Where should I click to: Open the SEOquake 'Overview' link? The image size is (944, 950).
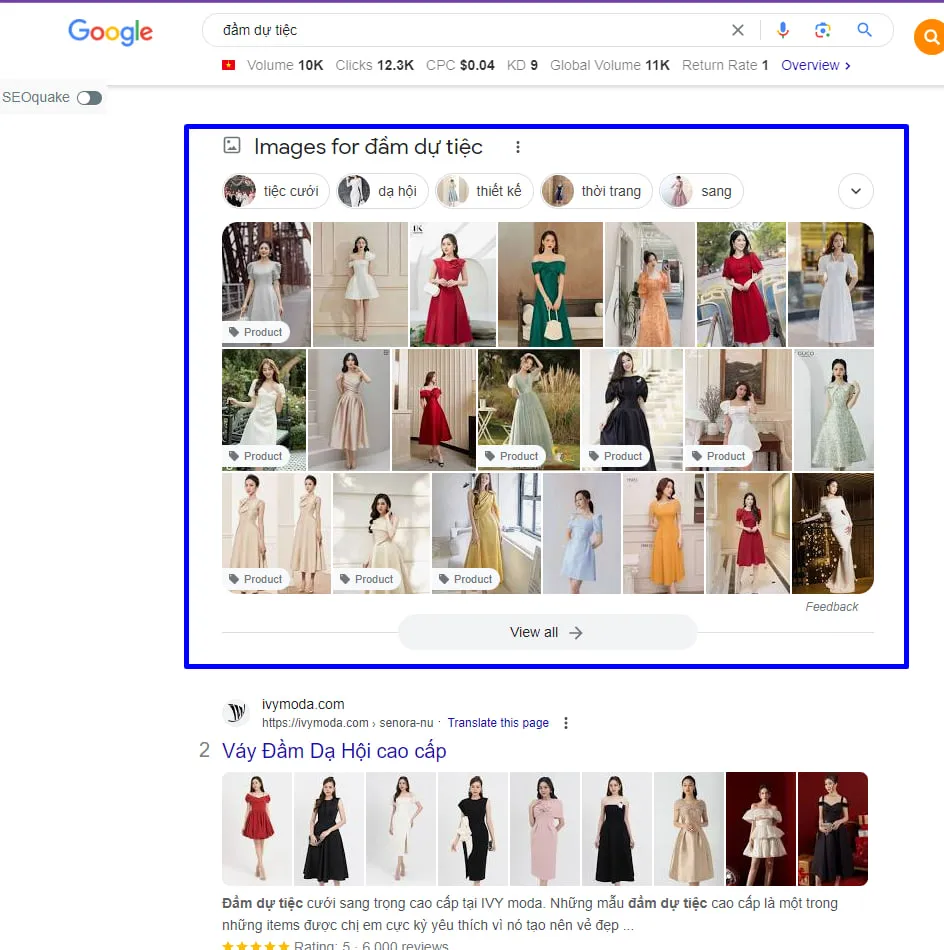pyautogui.click(x=812, y=65)
